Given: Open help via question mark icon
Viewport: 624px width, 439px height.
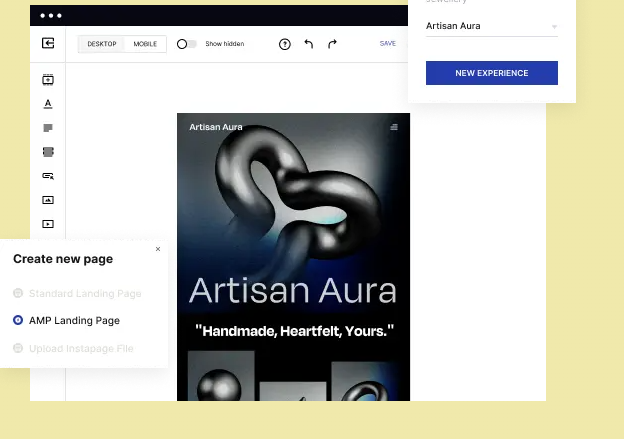Looking at the screenshot, I should click(x=285, y=44).
